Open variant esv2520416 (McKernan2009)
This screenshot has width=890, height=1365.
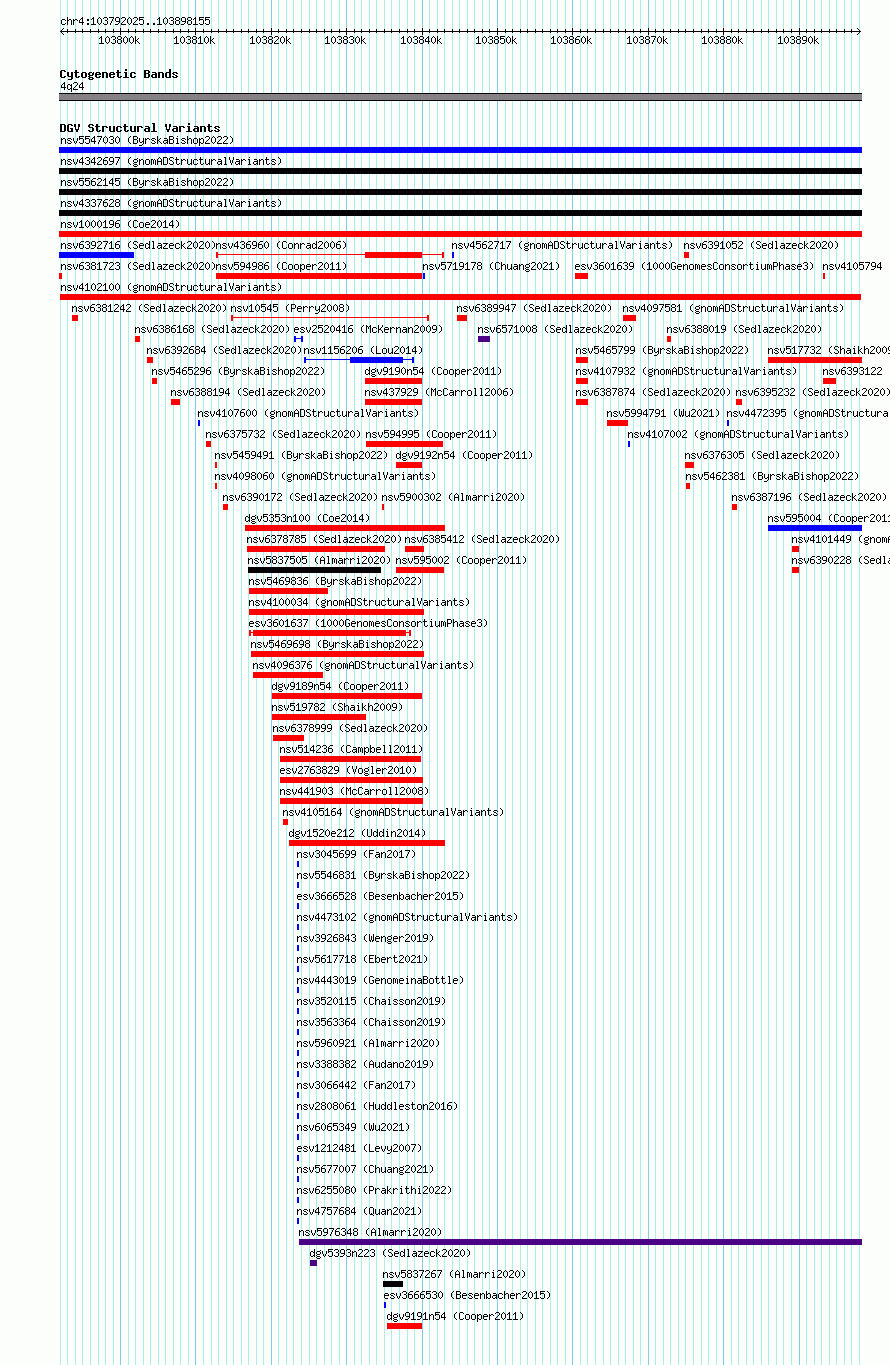368,329
